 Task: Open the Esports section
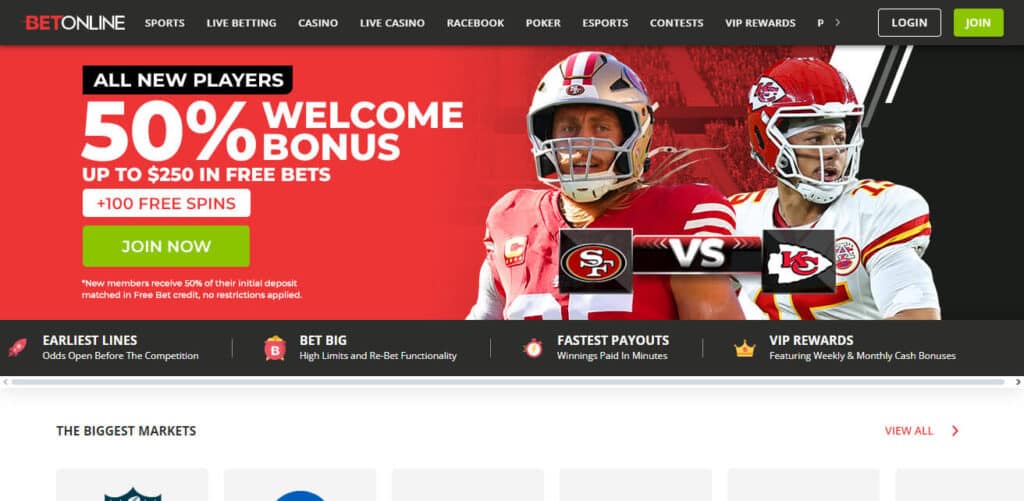pyautogui.click(x=605, y=23)
